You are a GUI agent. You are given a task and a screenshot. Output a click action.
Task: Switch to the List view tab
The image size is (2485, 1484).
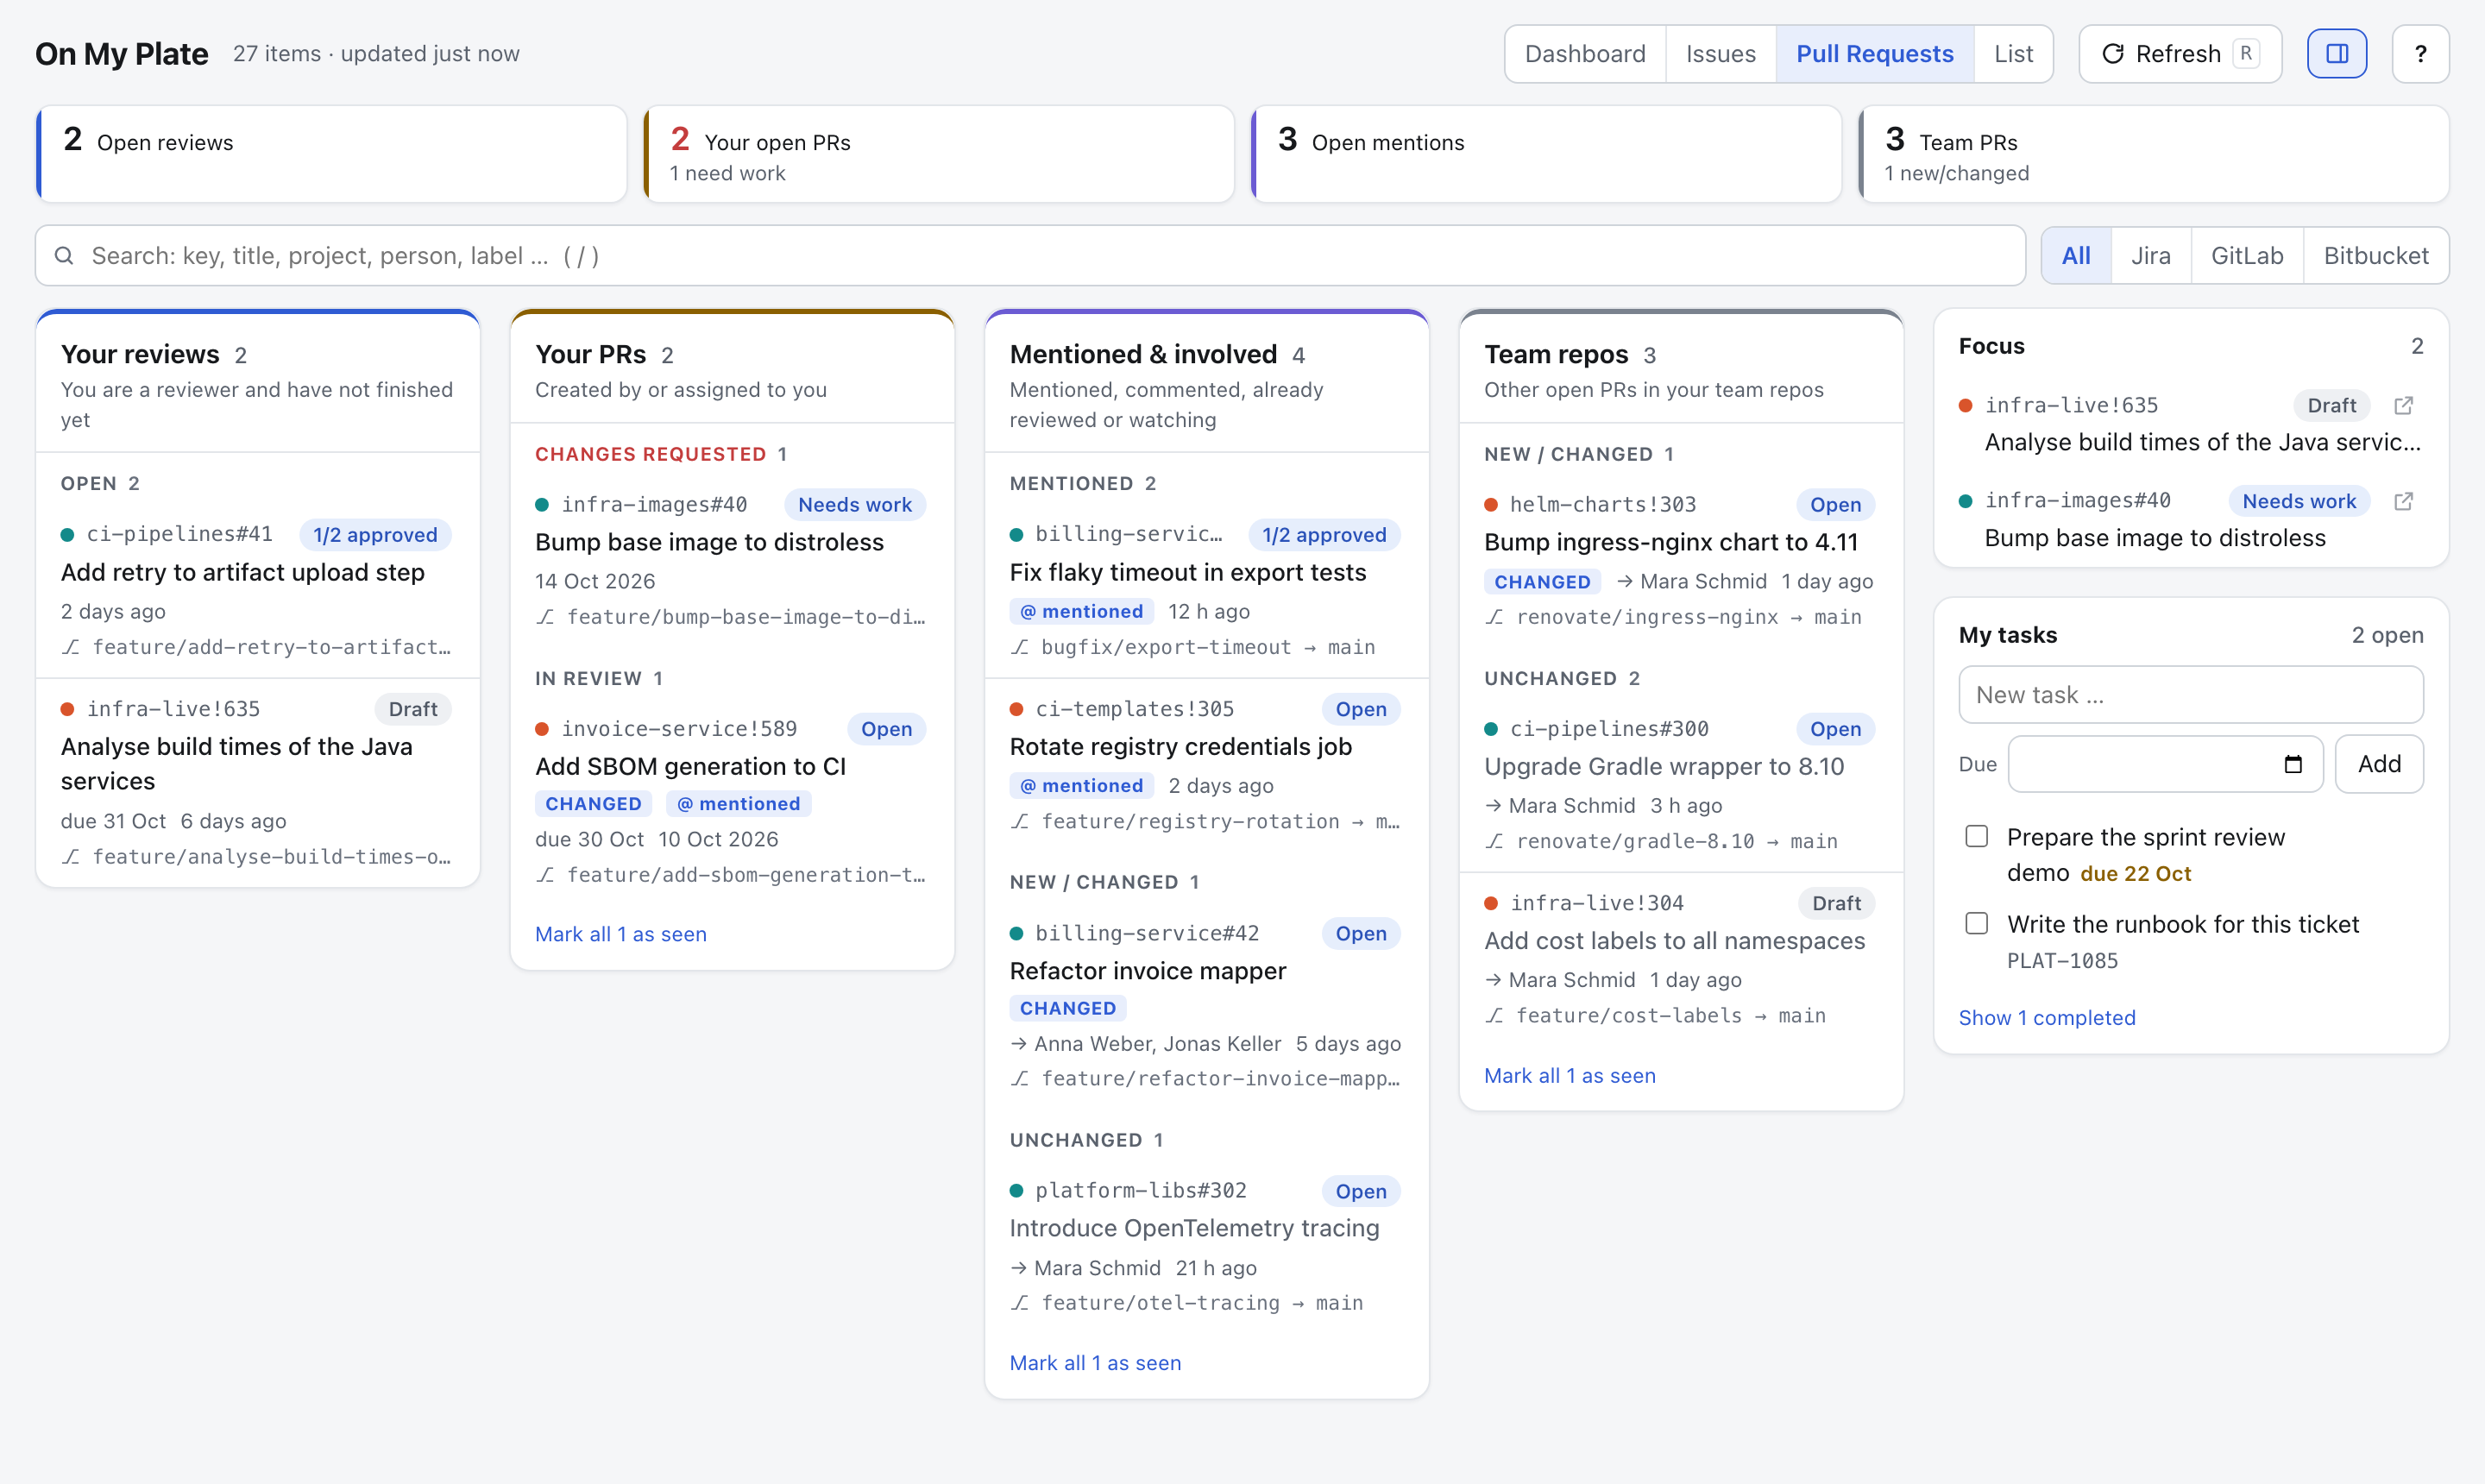click(2013, 54)
